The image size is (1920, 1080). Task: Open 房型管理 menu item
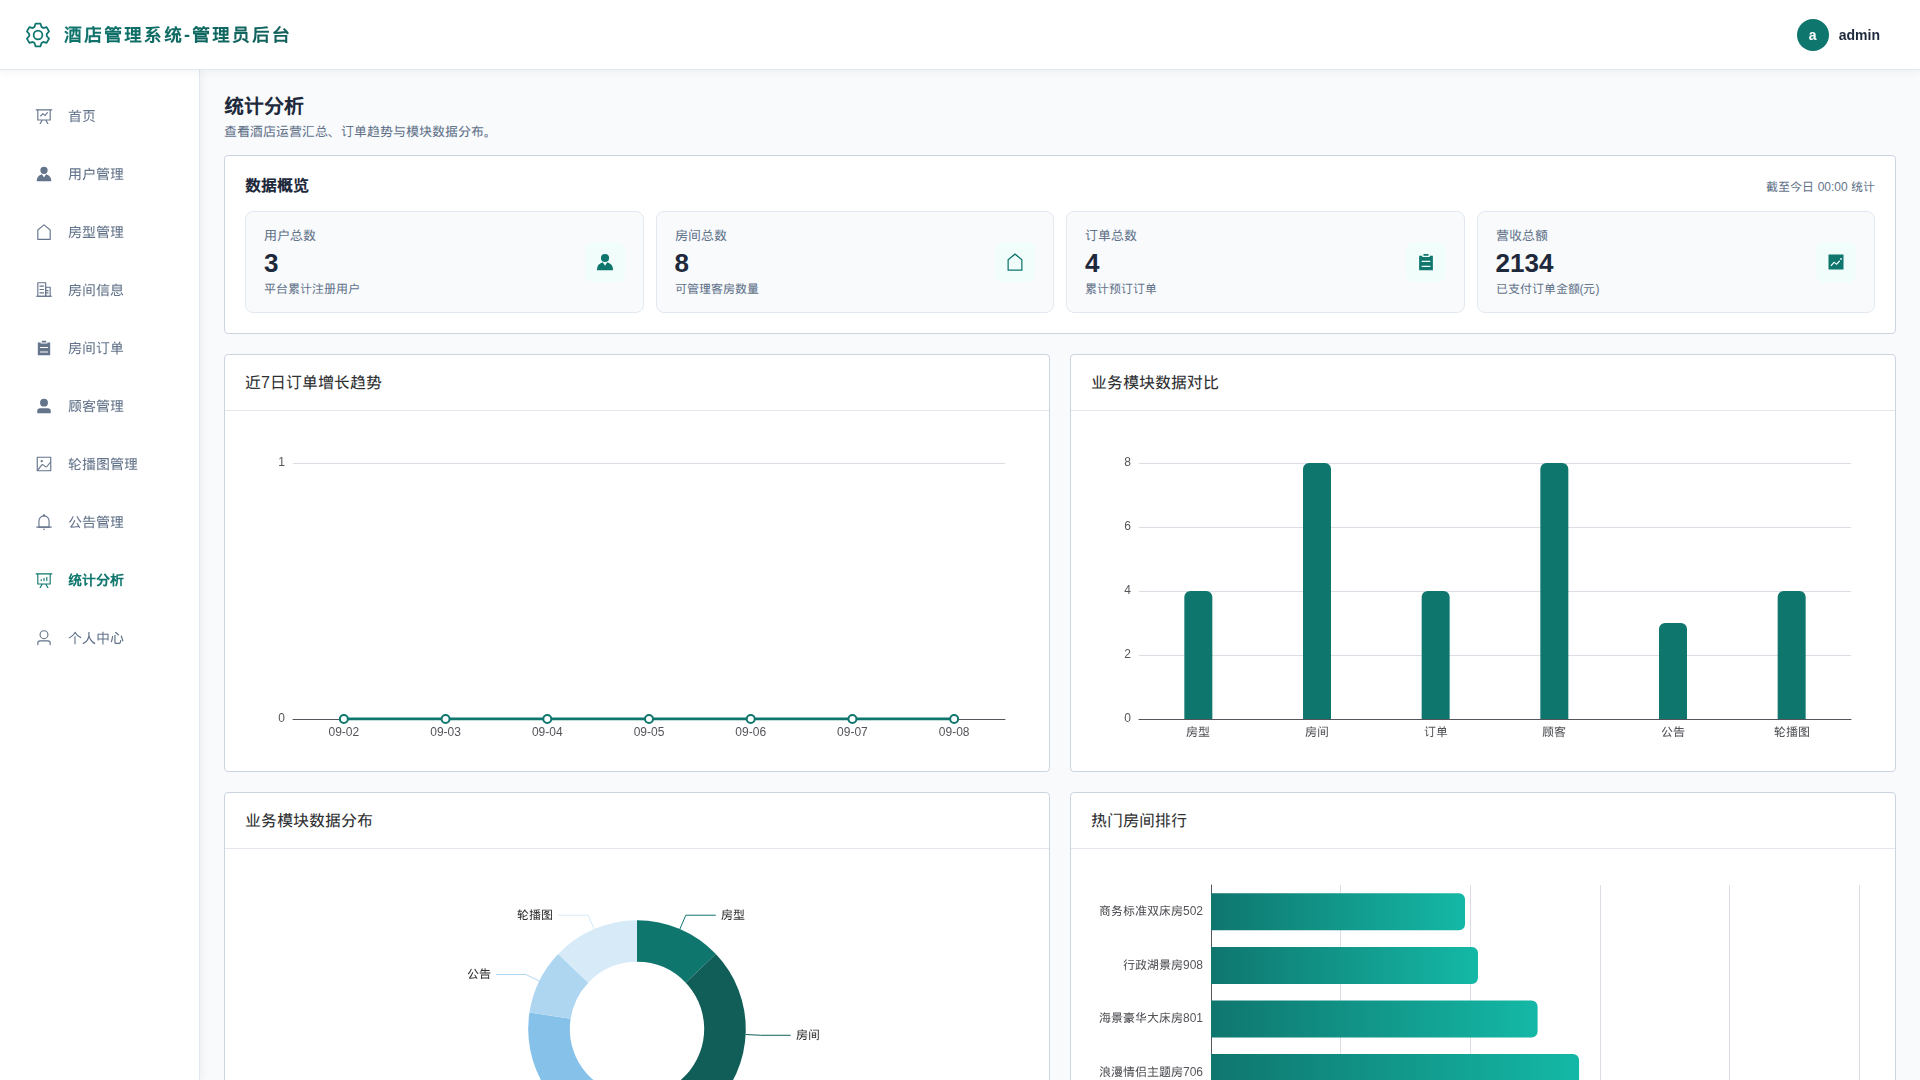pyautogui.click(x=100, y=232)
